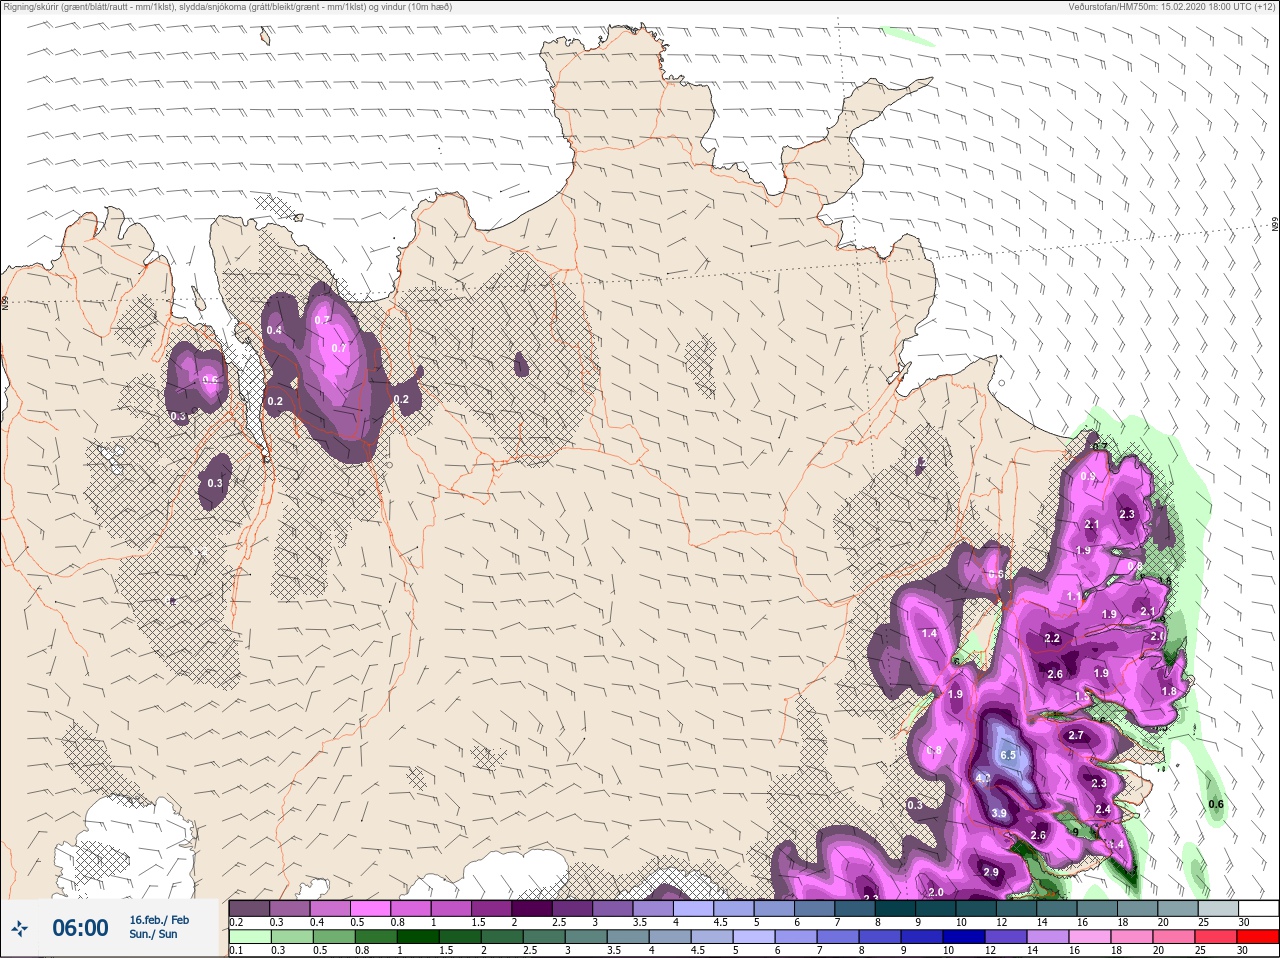Select the 2.9 value near bottom edge
Image resolution: width=1280 pixels, height=958 pixels.
click(x=990, y=872)
